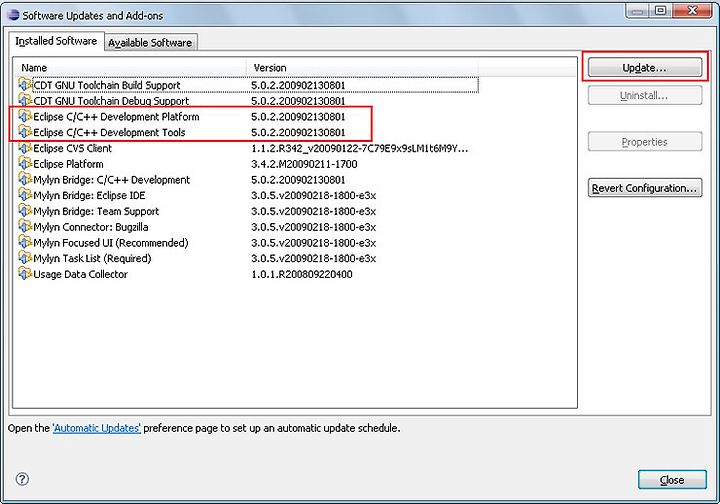Select Mylyn Connector: Bugzilla row

pyautogui.click(x=248, y=227)
